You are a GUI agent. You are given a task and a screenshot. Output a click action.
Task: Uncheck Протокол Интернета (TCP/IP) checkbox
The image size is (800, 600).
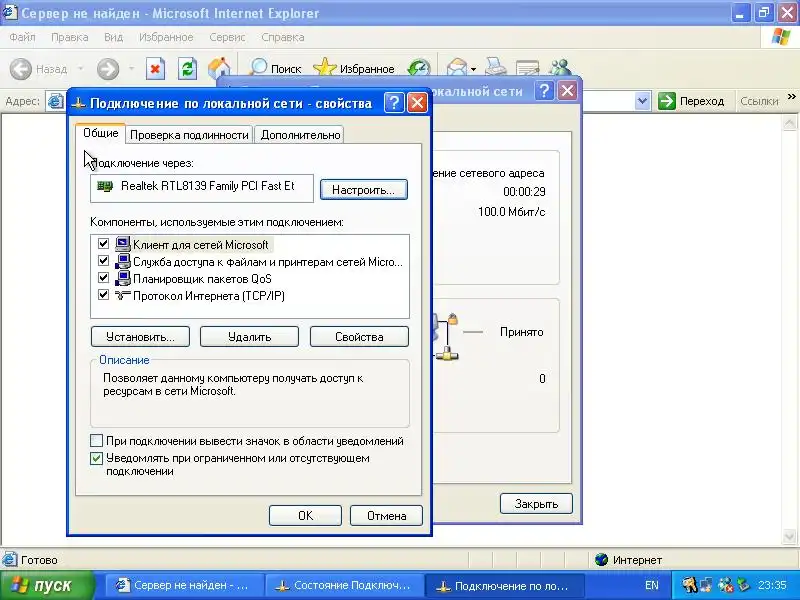tap(103, 294)
